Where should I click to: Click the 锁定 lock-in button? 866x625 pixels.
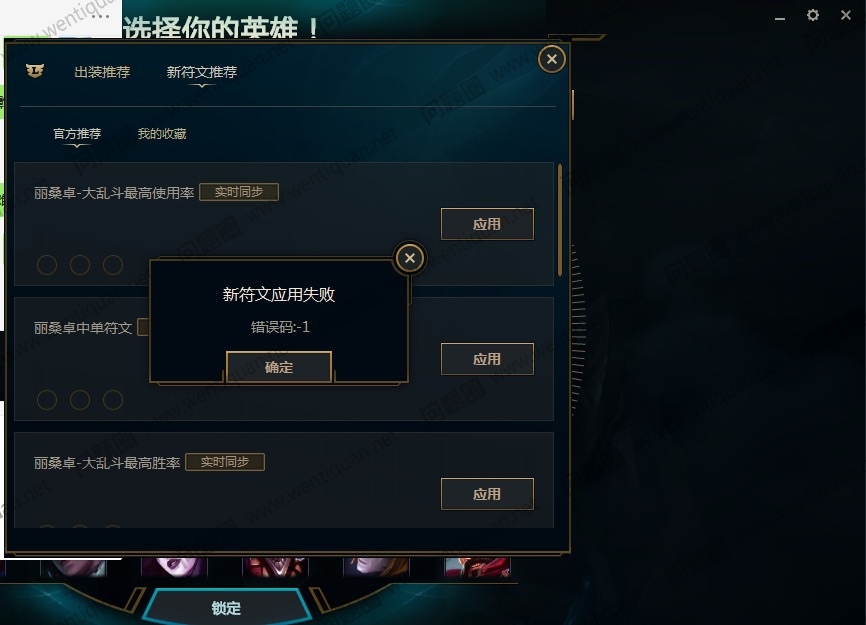coord(226,607)
